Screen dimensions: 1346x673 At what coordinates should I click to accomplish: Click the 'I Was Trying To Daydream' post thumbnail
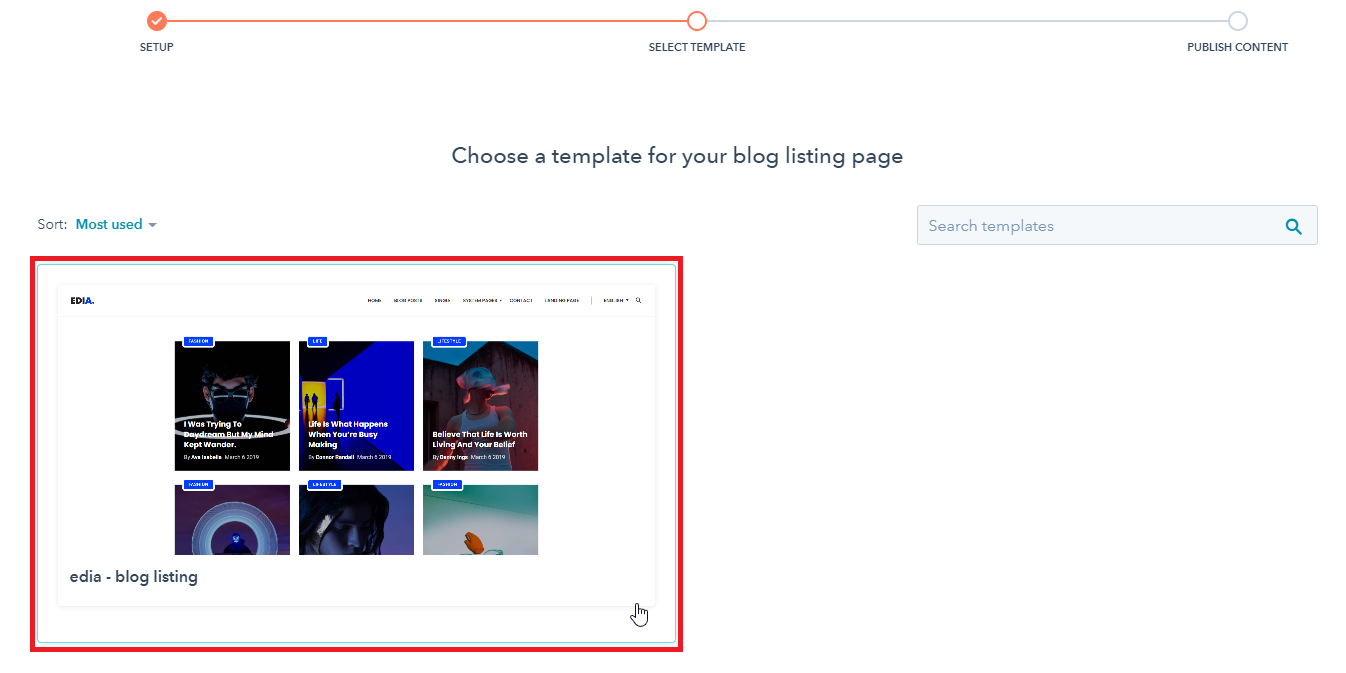coord(232,405)
